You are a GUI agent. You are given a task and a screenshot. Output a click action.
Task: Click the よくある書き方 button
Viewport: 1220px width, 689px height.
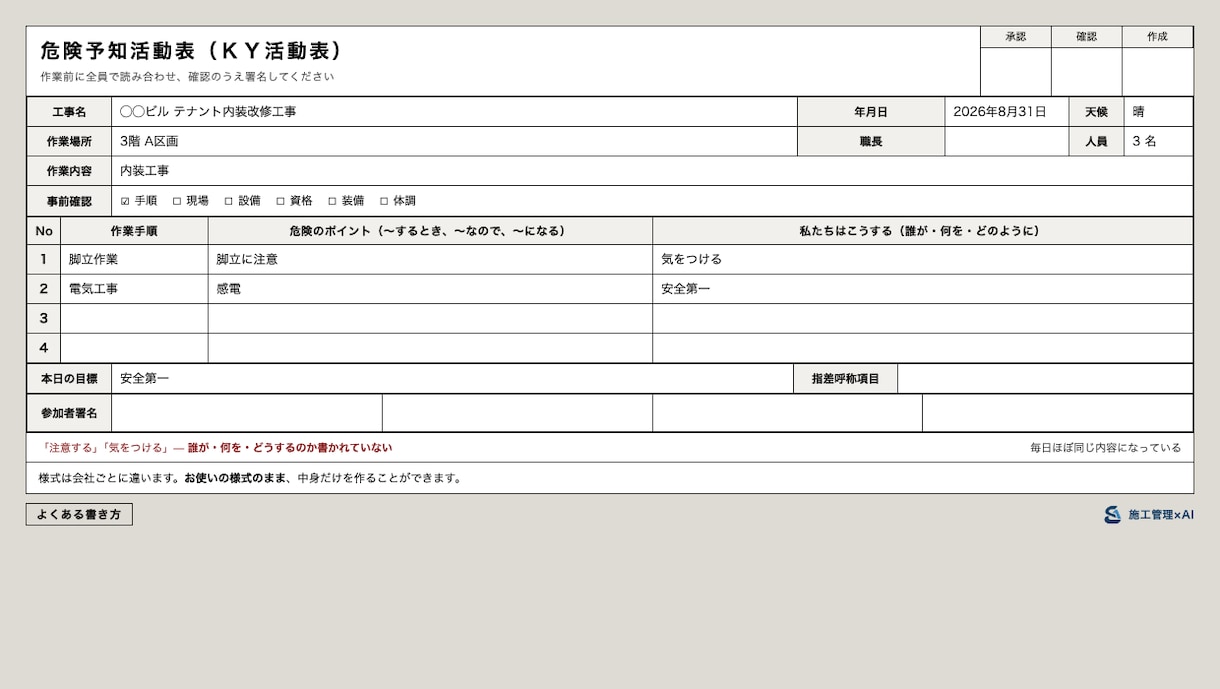[79, 514]
